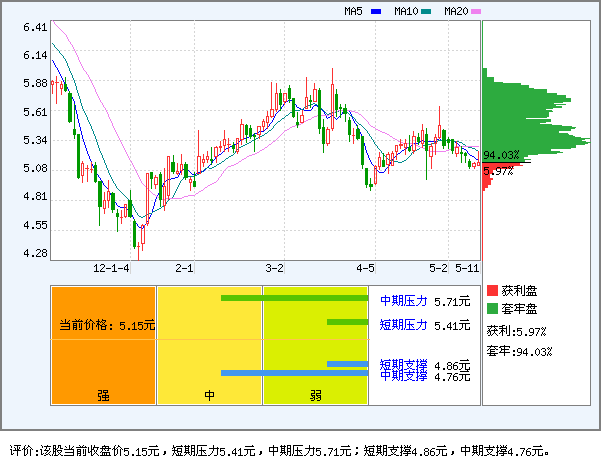Click the pink MA20 legend swatch
The image size is (601, 456).
tap(476, 12)
